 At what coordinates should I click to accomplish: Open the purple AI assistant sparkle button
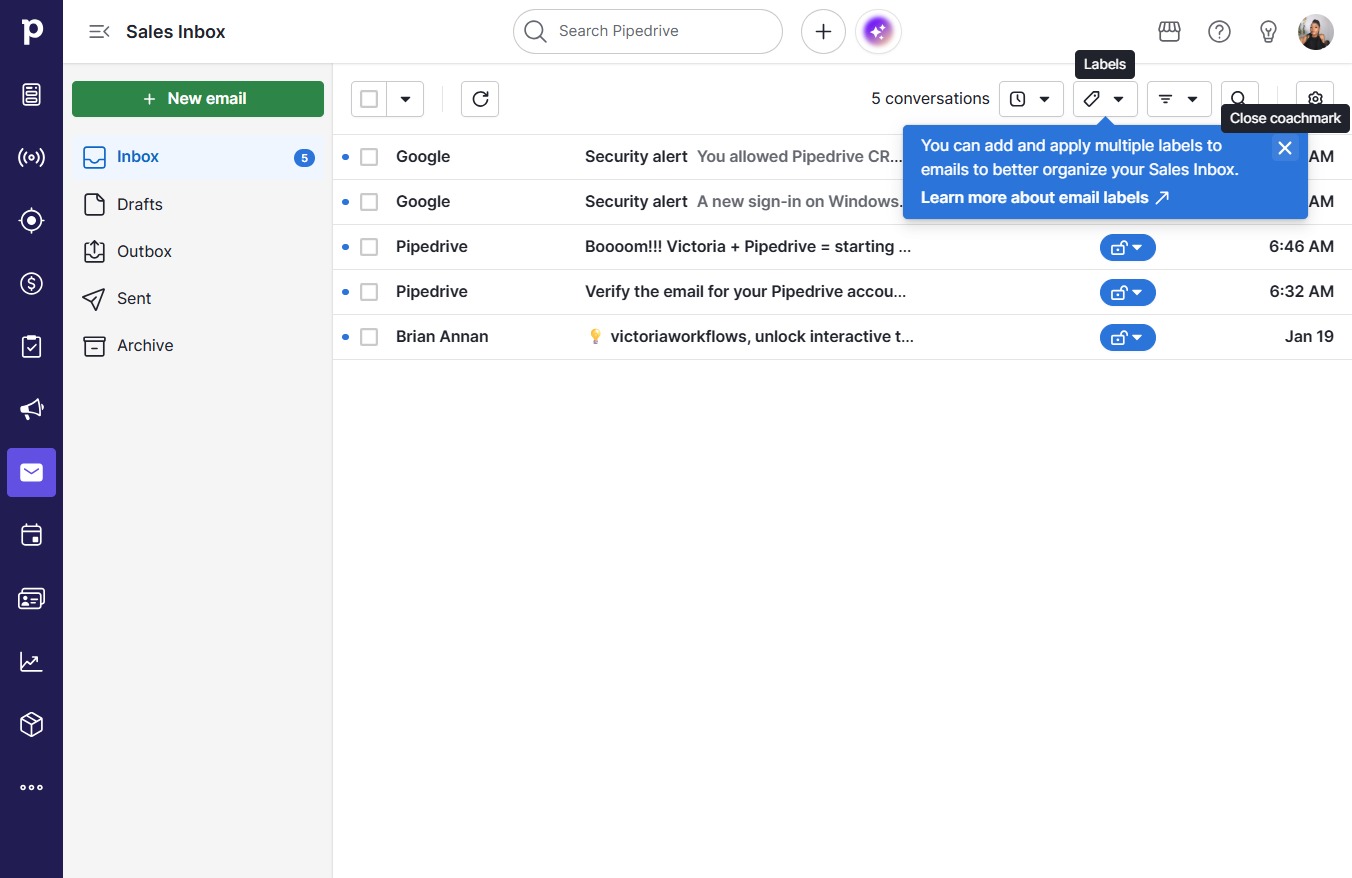(878, 32)
